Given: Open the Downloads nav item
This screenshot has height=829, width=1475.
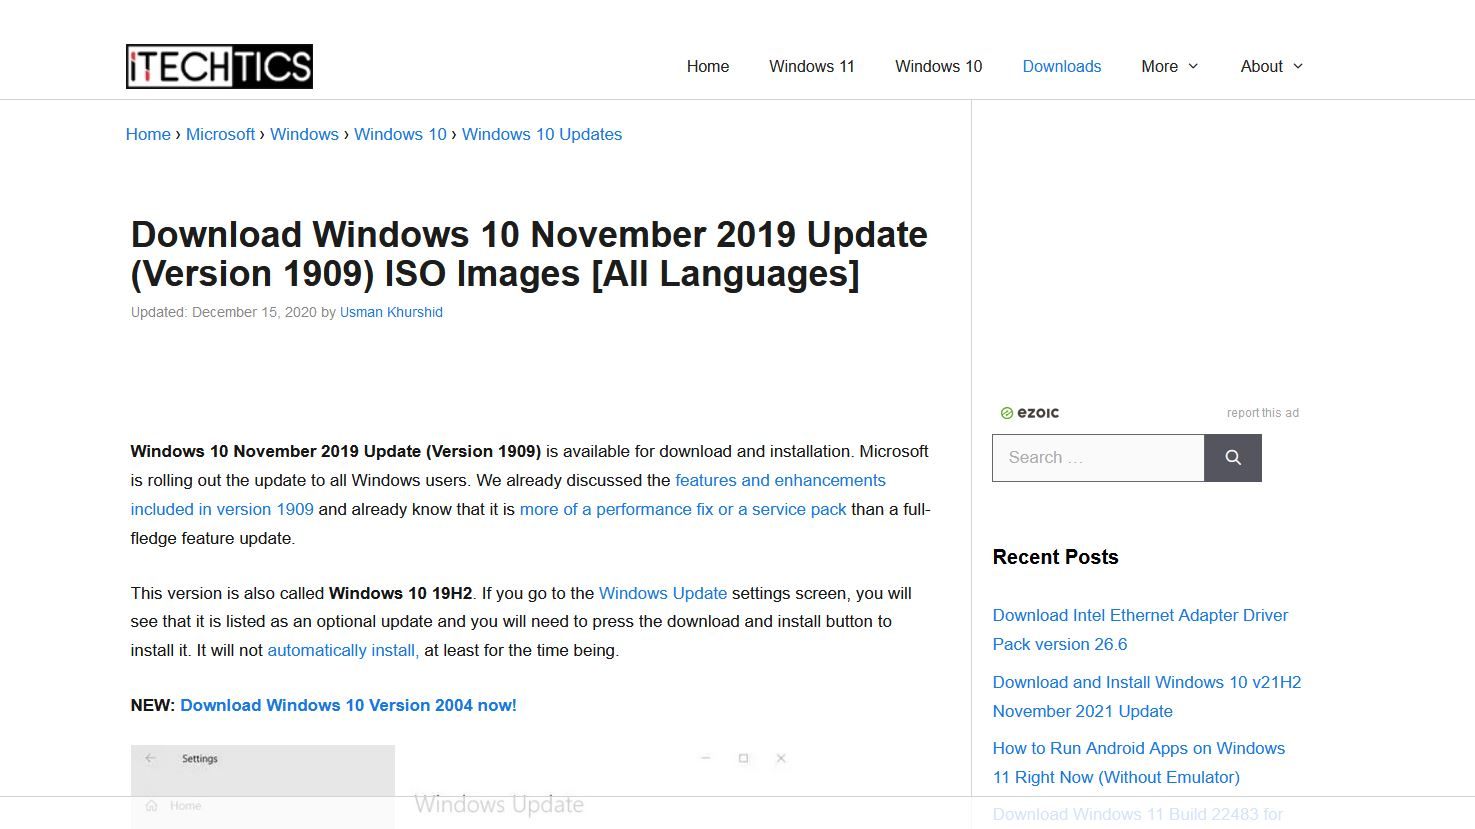Looking at the screenshot, I should (1062, 66).
